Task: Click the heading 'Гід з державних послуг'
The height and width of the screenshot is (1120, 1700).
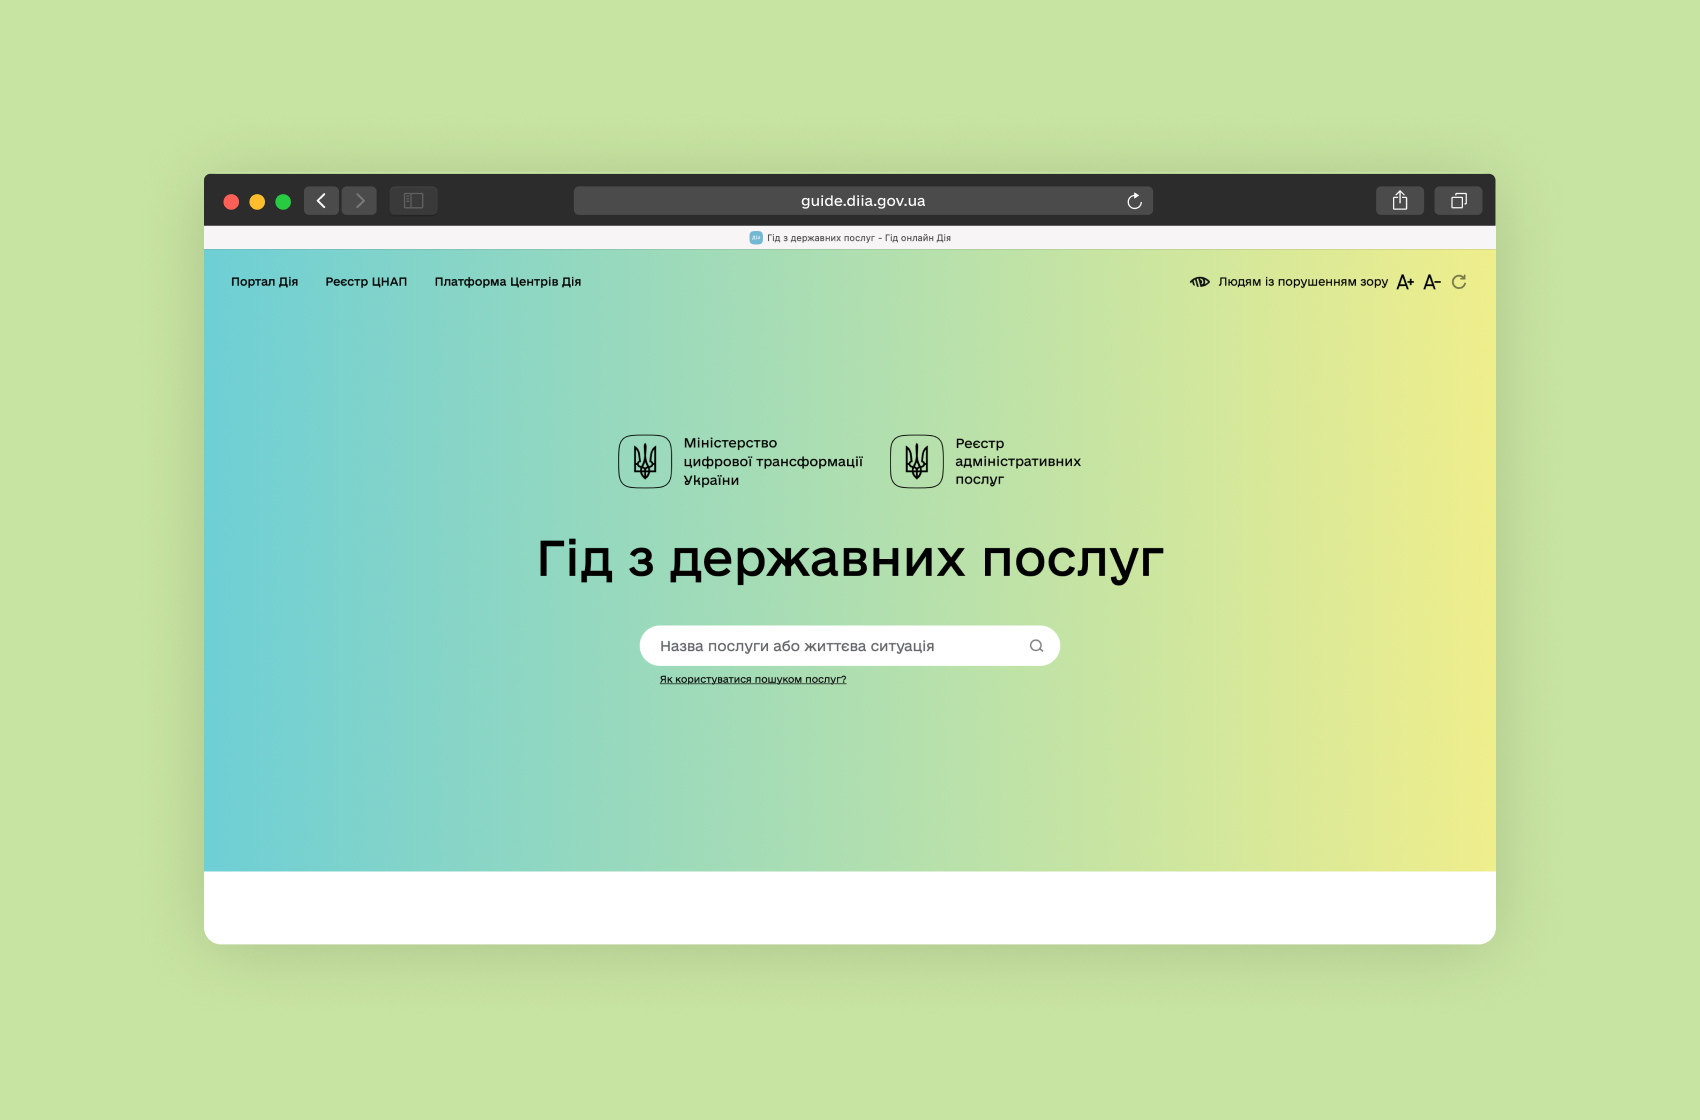Action: point(850,559)
